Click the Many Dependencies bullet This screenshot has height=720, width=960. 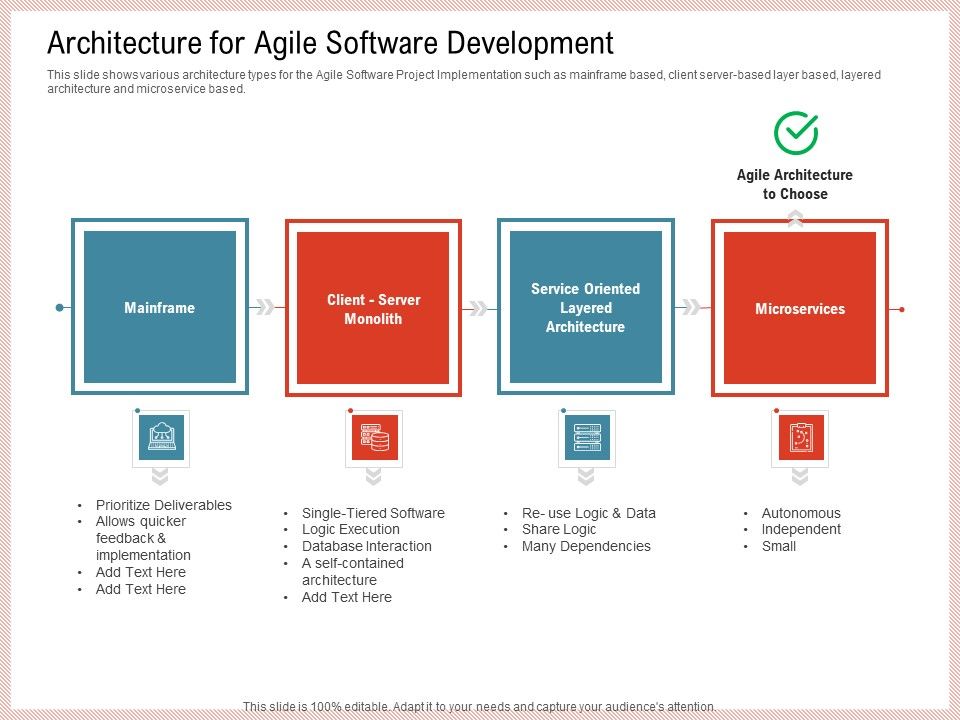coord(586,546)
